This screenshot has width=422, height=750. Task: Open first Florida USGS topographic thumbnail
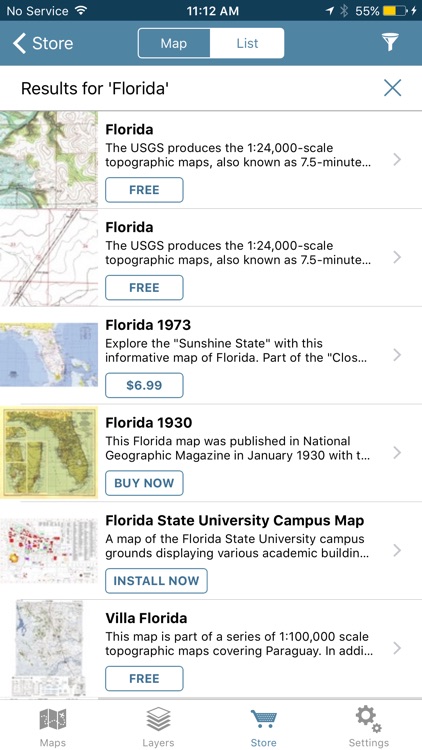pos(49,159)
